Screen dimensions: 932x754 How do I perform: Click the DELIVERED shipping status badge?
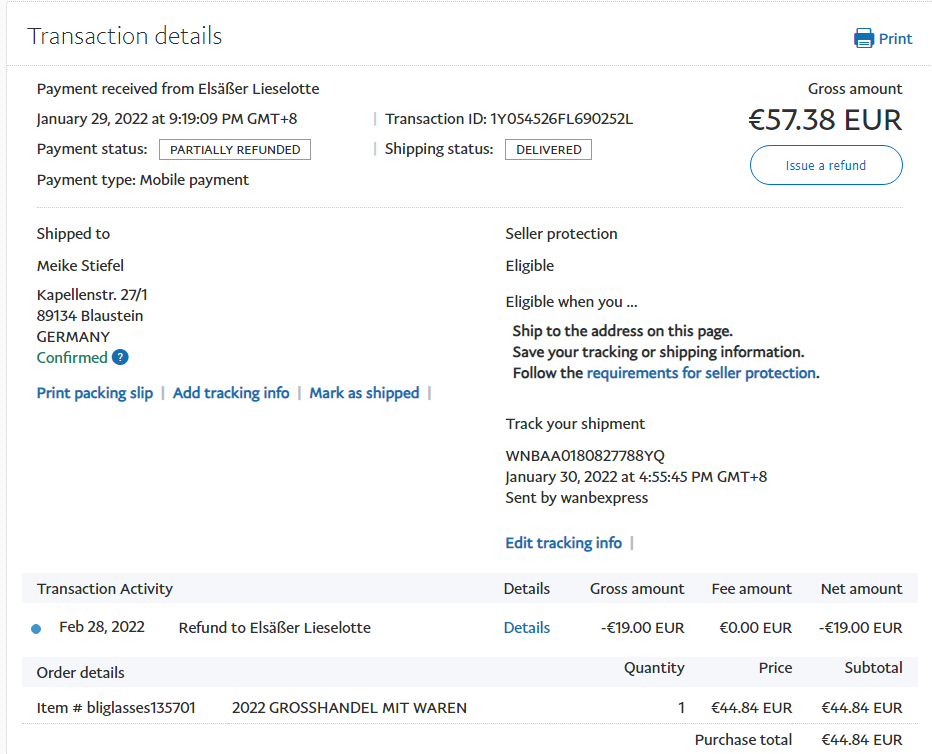(x=548, y=150)
